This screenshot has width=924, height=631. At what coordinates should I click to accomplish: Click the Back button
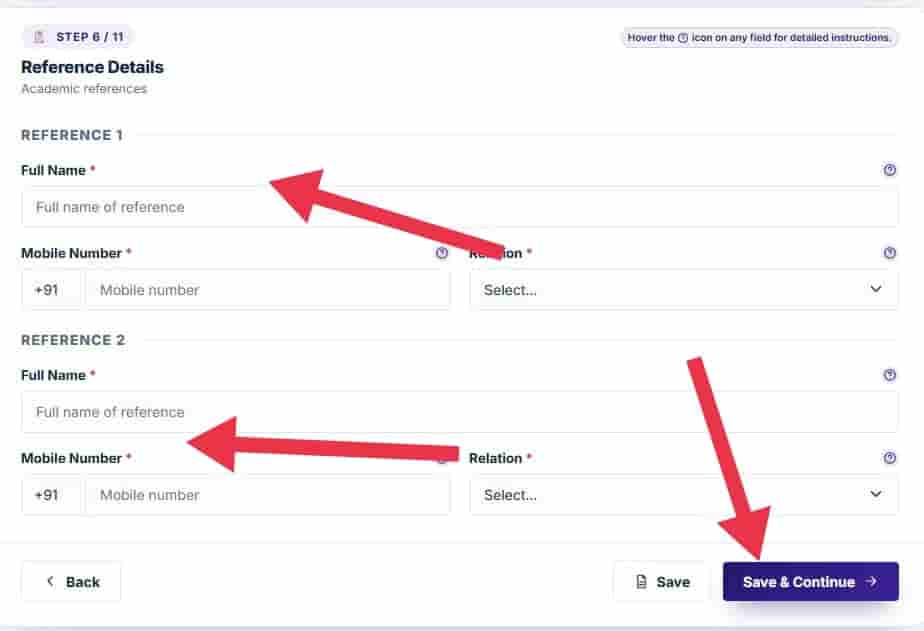pos(71,582)
